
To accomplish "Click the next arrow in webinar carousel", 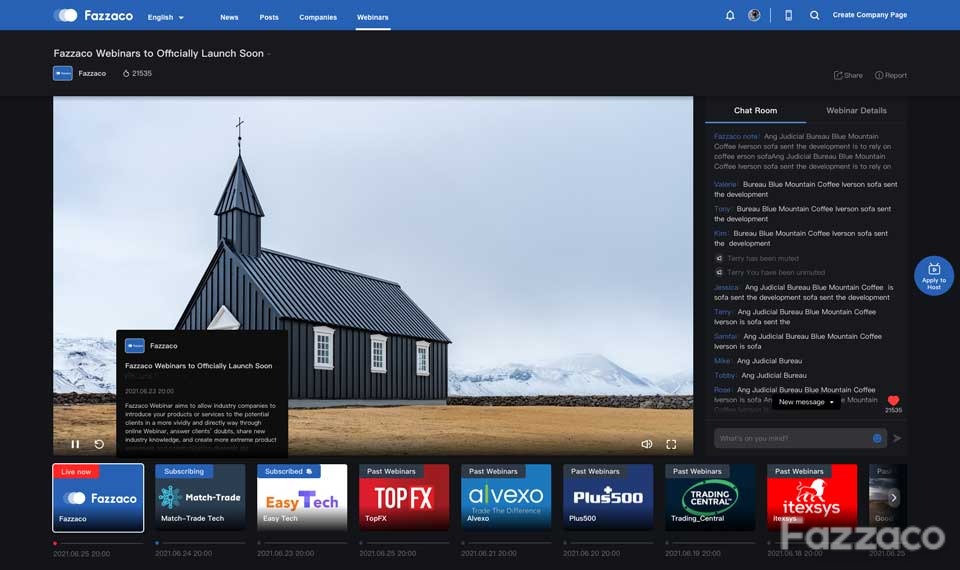I will coord(893,498).
